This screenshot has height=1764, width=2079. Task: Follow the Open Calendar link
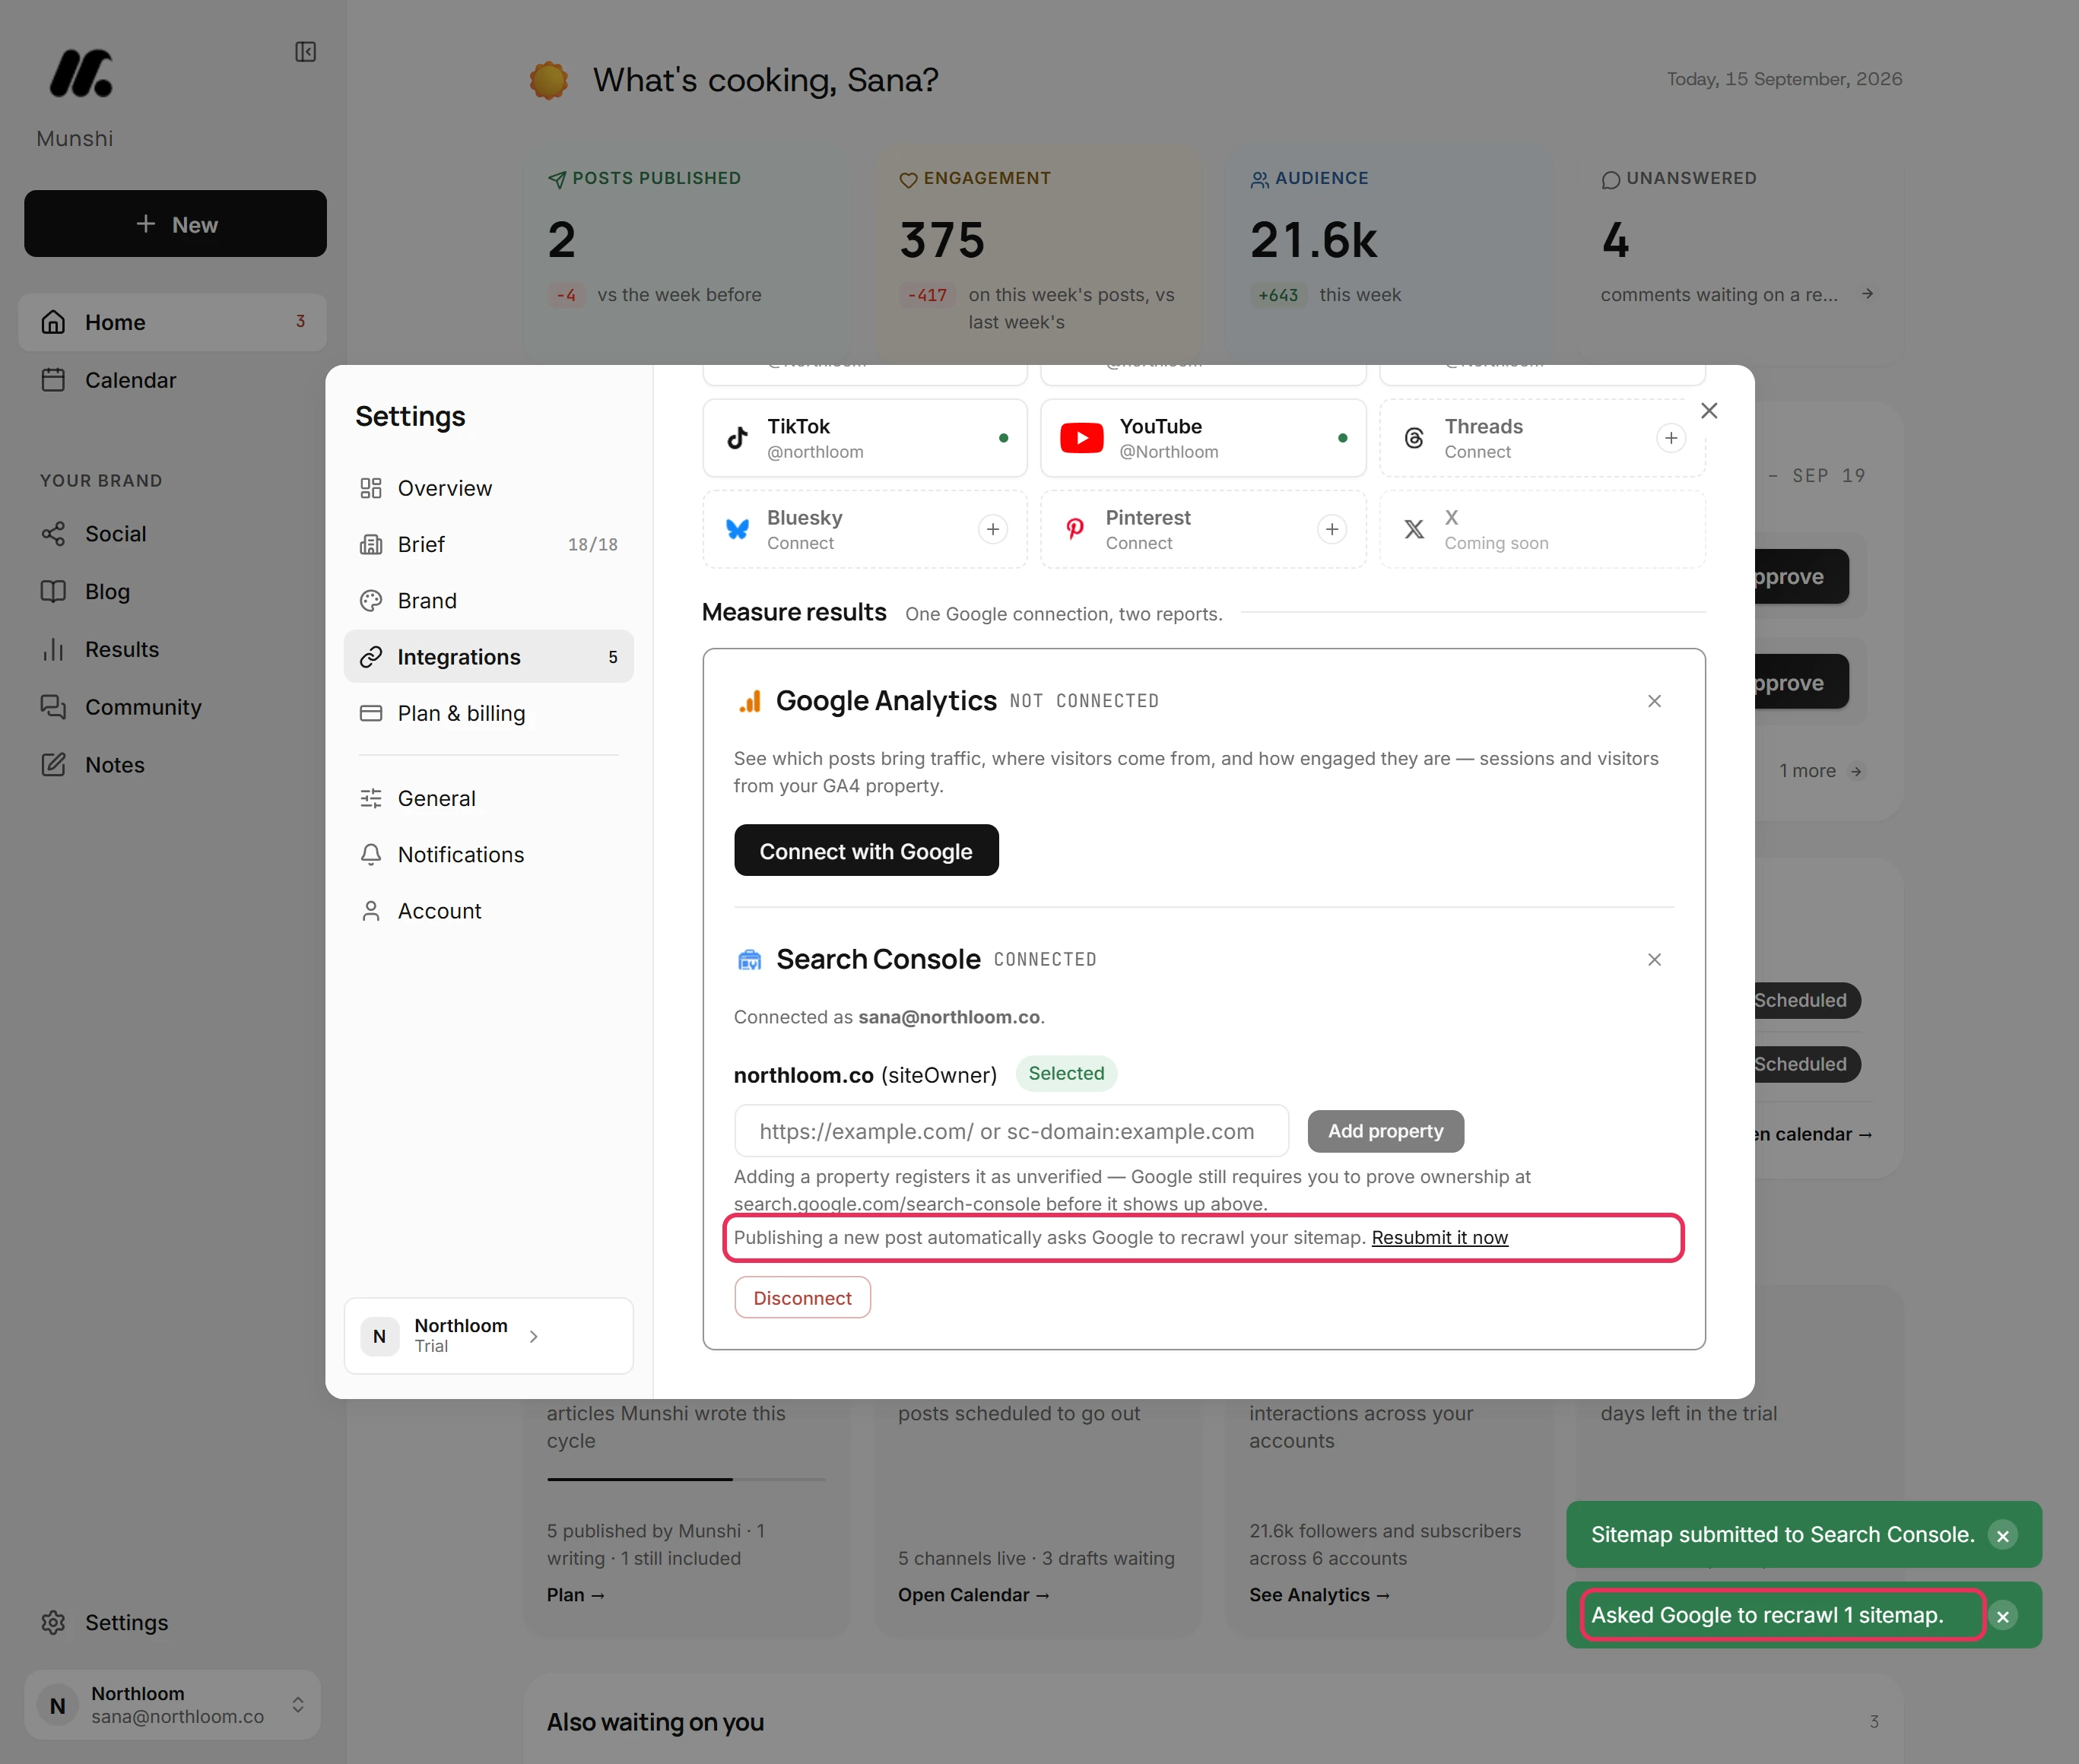pos(973,1595)
